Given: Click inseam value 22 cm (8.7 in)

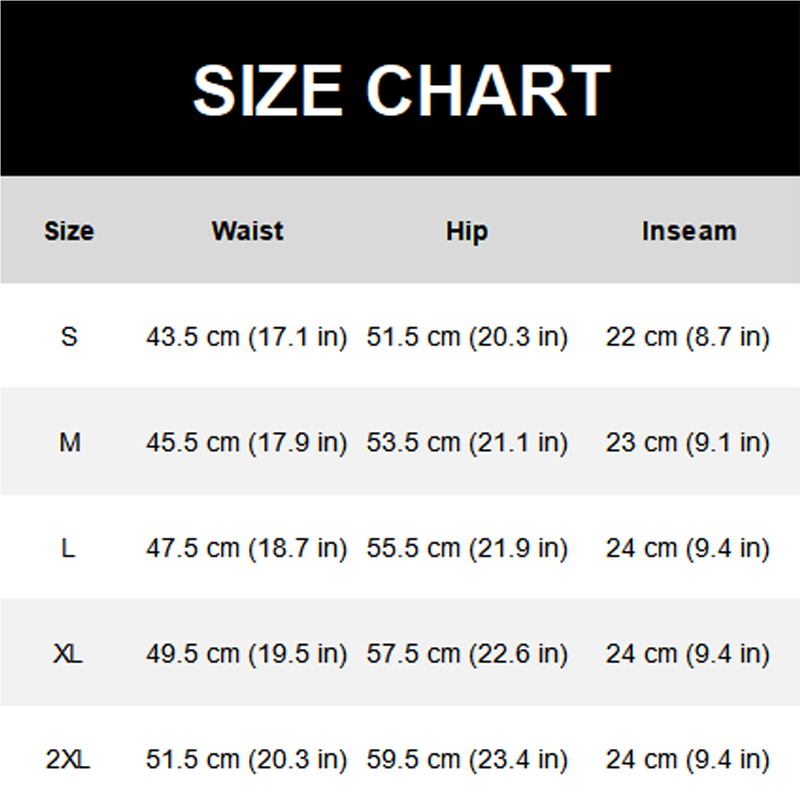Looking at the screenshot, I should point(688,337).
